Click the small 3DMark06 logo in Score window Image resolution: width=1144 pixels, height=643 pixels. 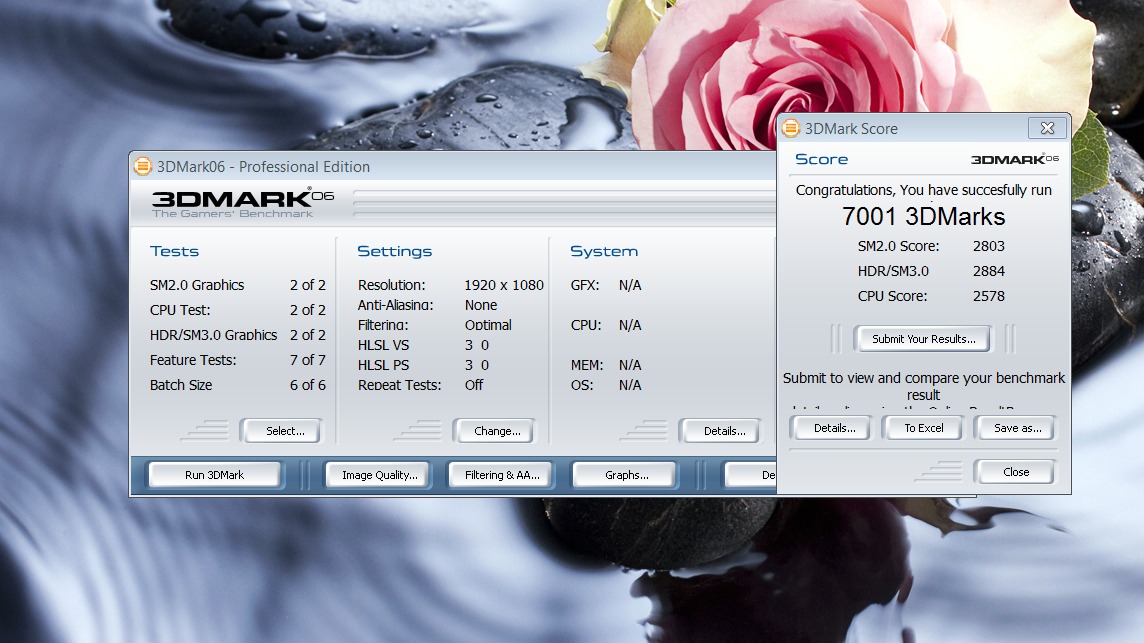pyautogui.click(x=1014, y=159)
